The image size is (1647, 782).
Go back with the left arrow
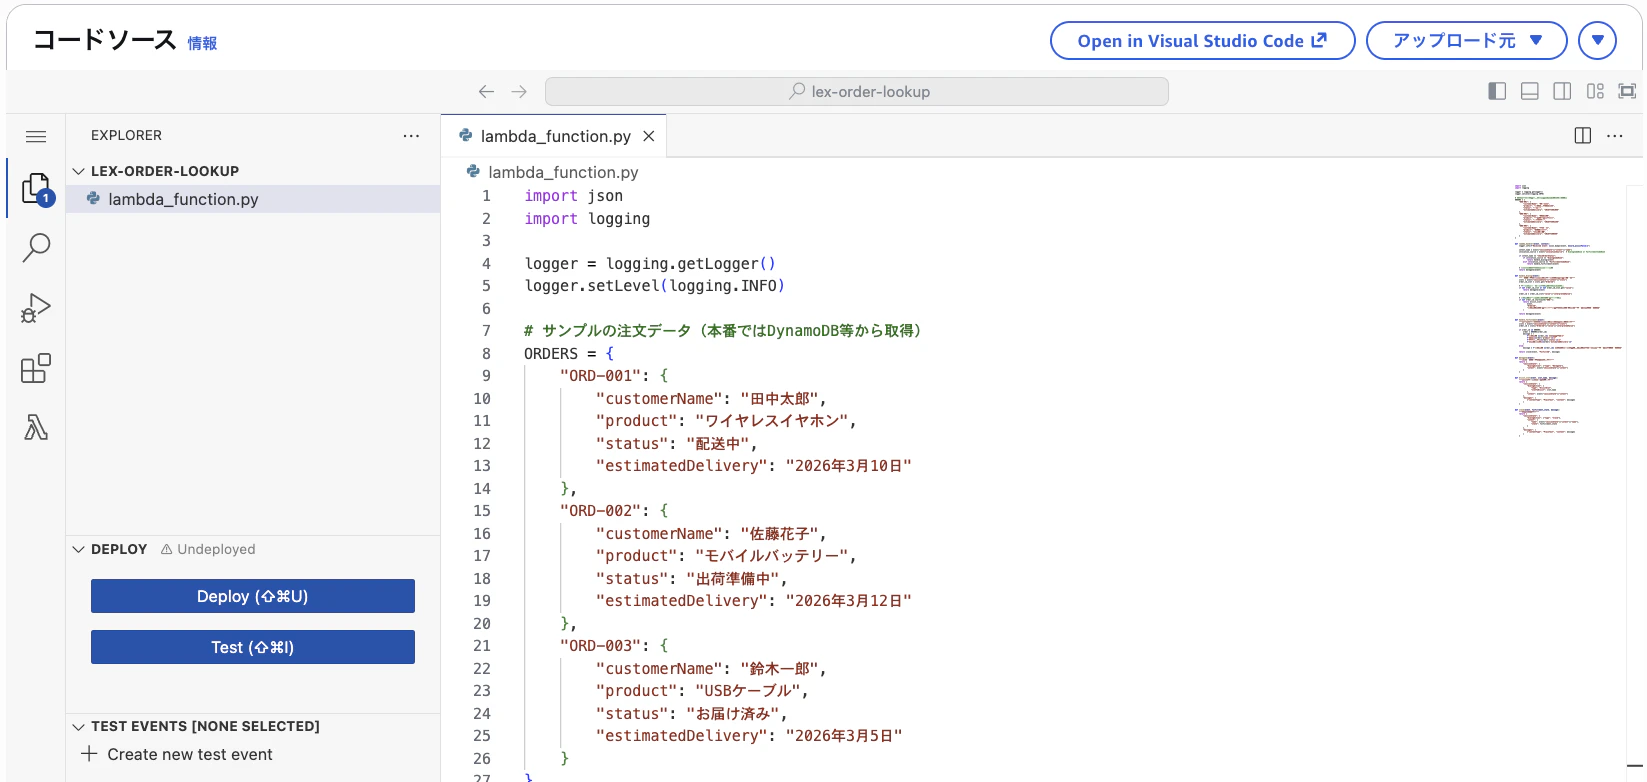(486, 91)
